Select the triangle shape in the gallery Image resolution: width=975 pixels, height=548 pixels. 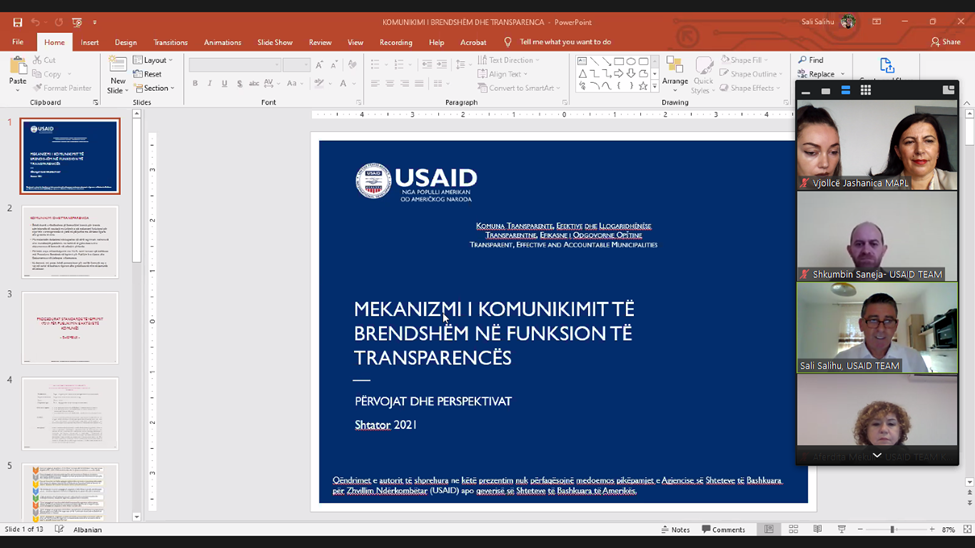point(582,73)
